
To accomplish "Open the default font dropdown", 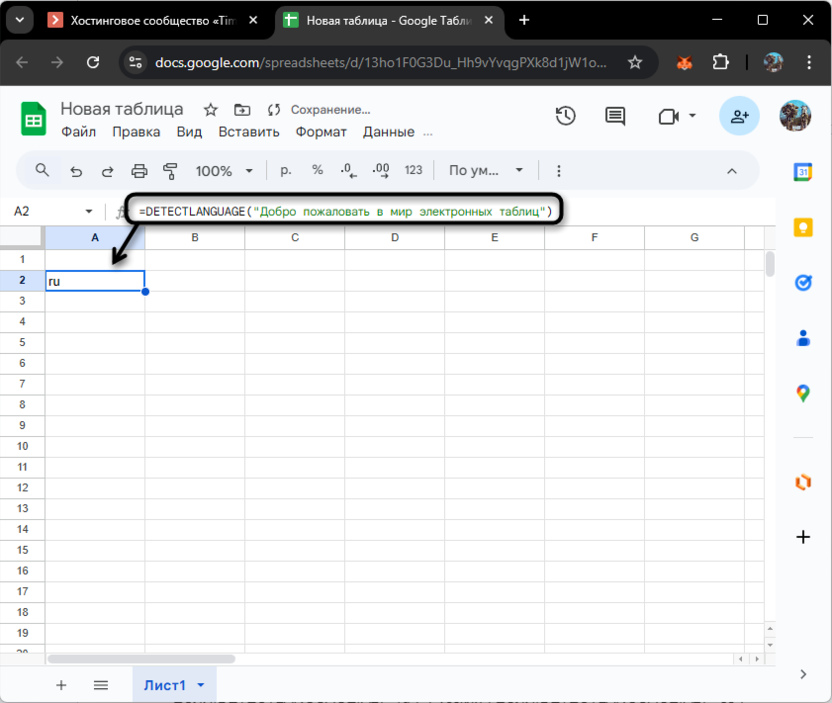I will (486, 170).
